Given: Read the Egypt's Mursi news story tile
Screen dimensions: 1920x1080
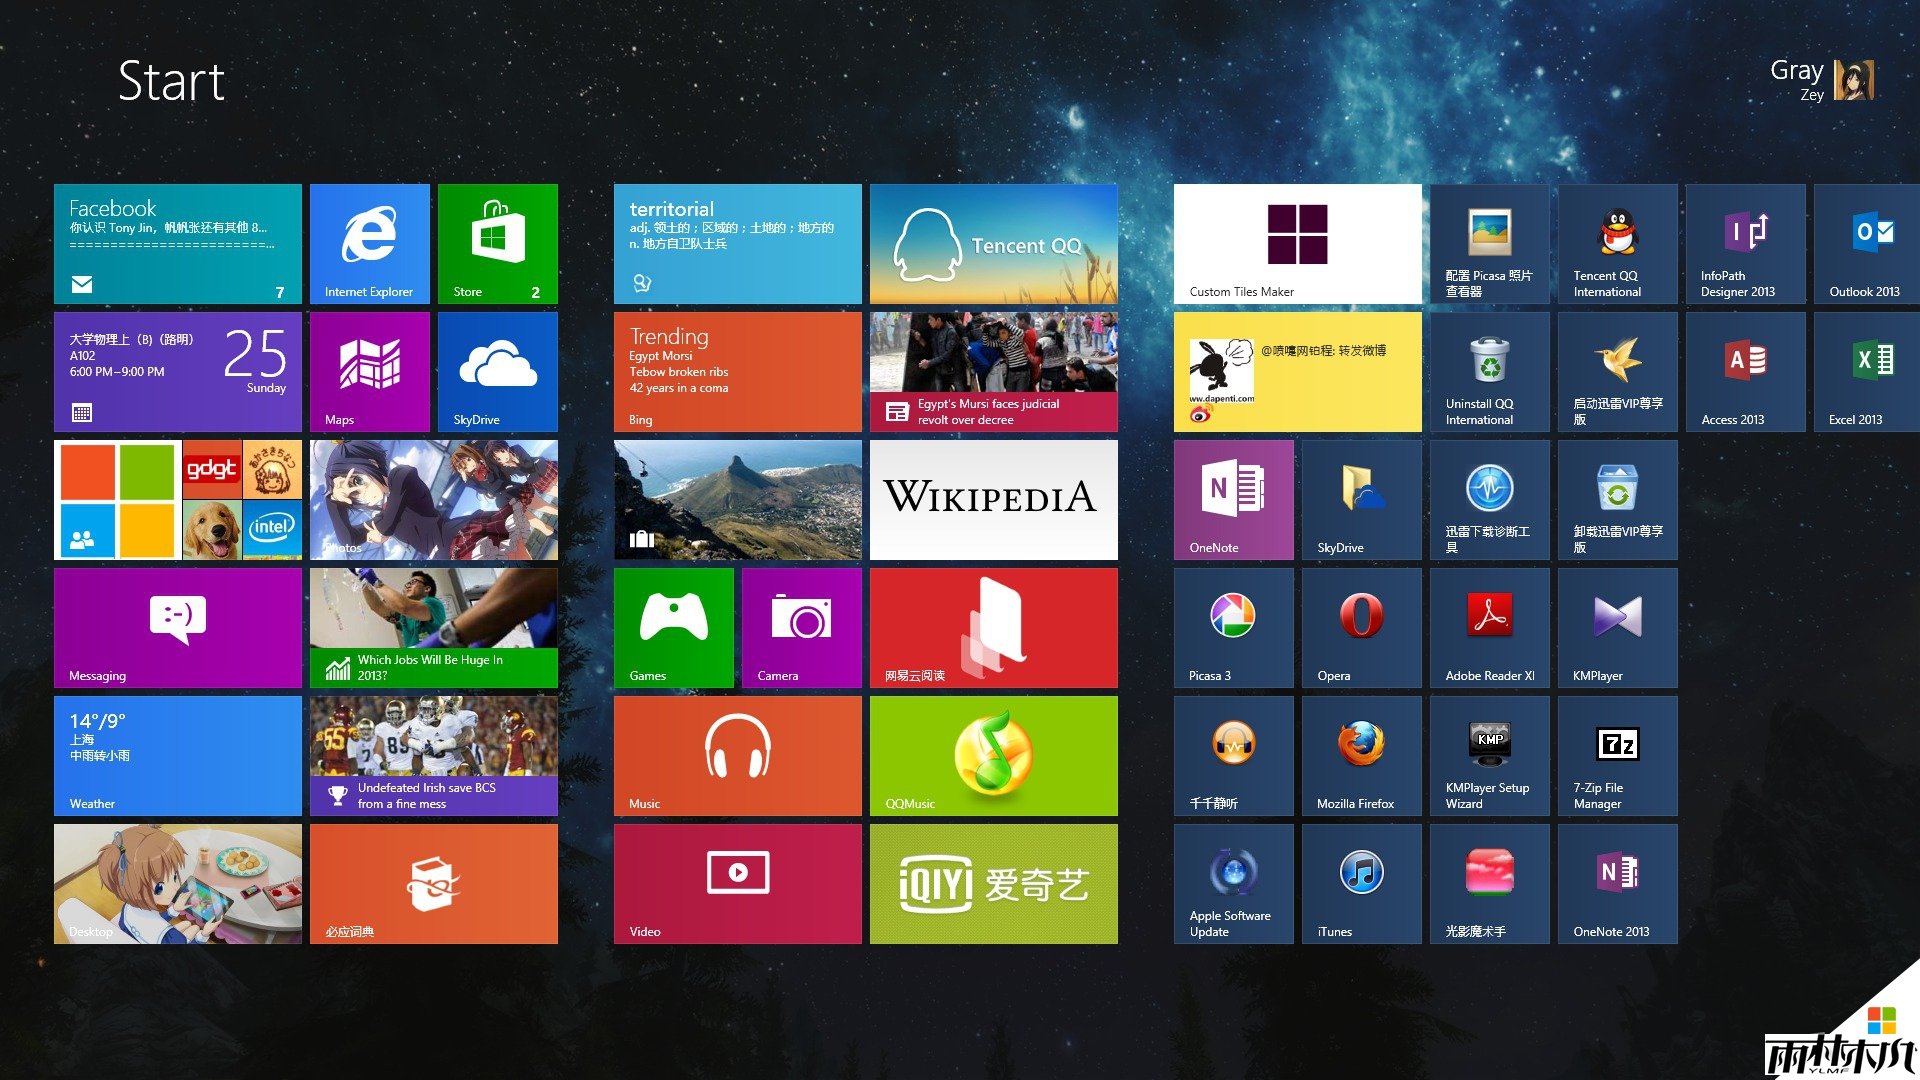Looking at the screenshot, I should (x=993, y=371).
